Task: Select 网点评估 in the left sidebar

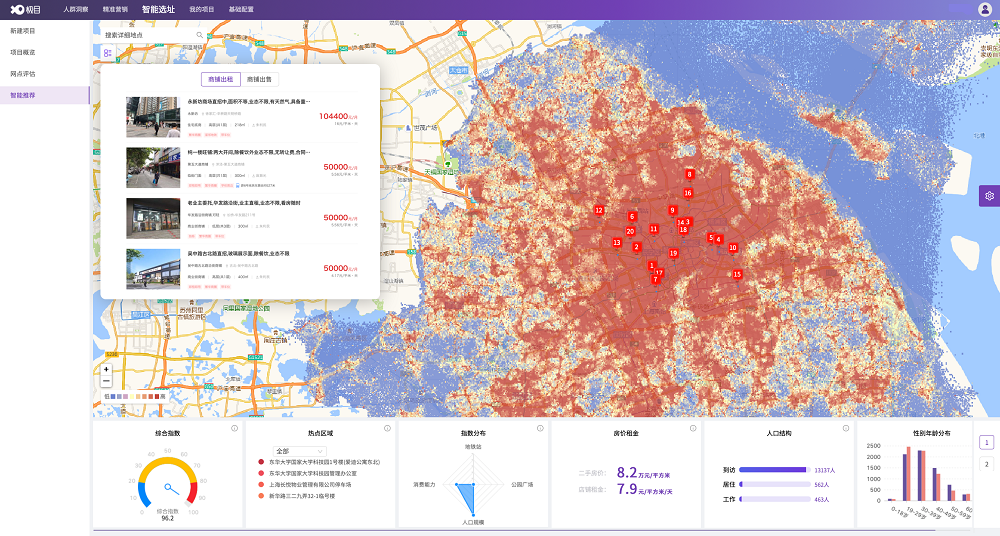Action: [x=23, y=73]
